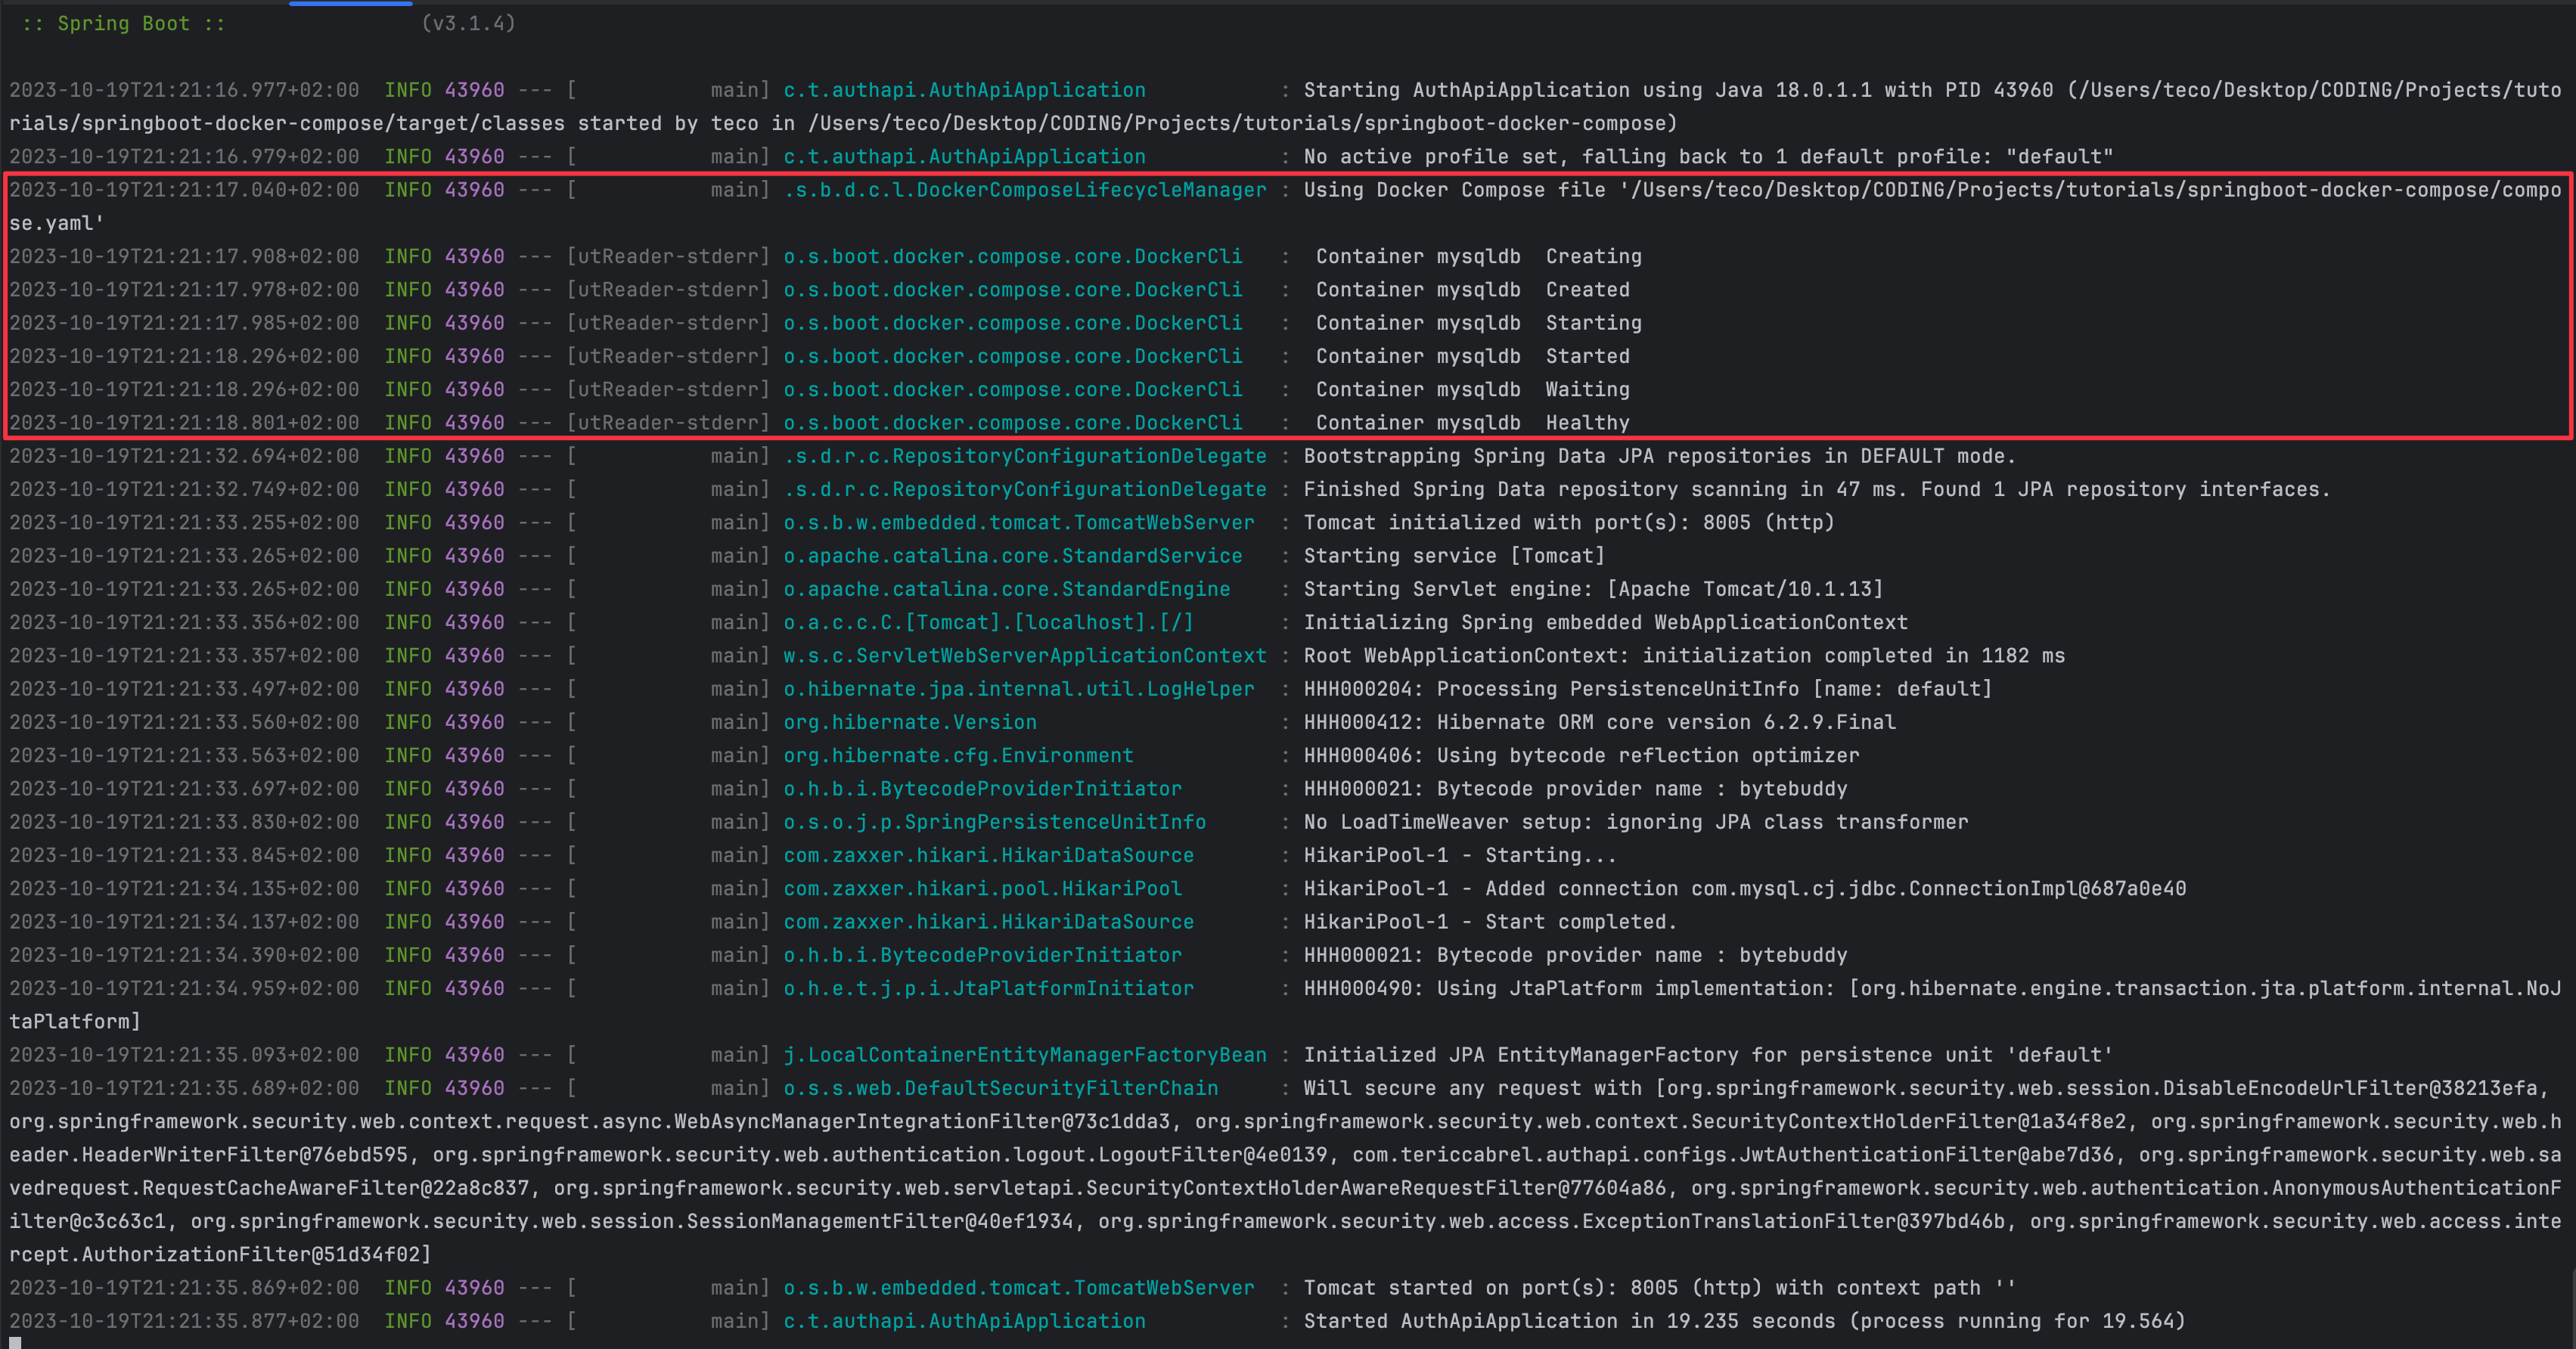Screen dimensions: 2576x1349
Task: Click the AuthApiApplication logger on the last line
Action: [x=964, y=1321]
